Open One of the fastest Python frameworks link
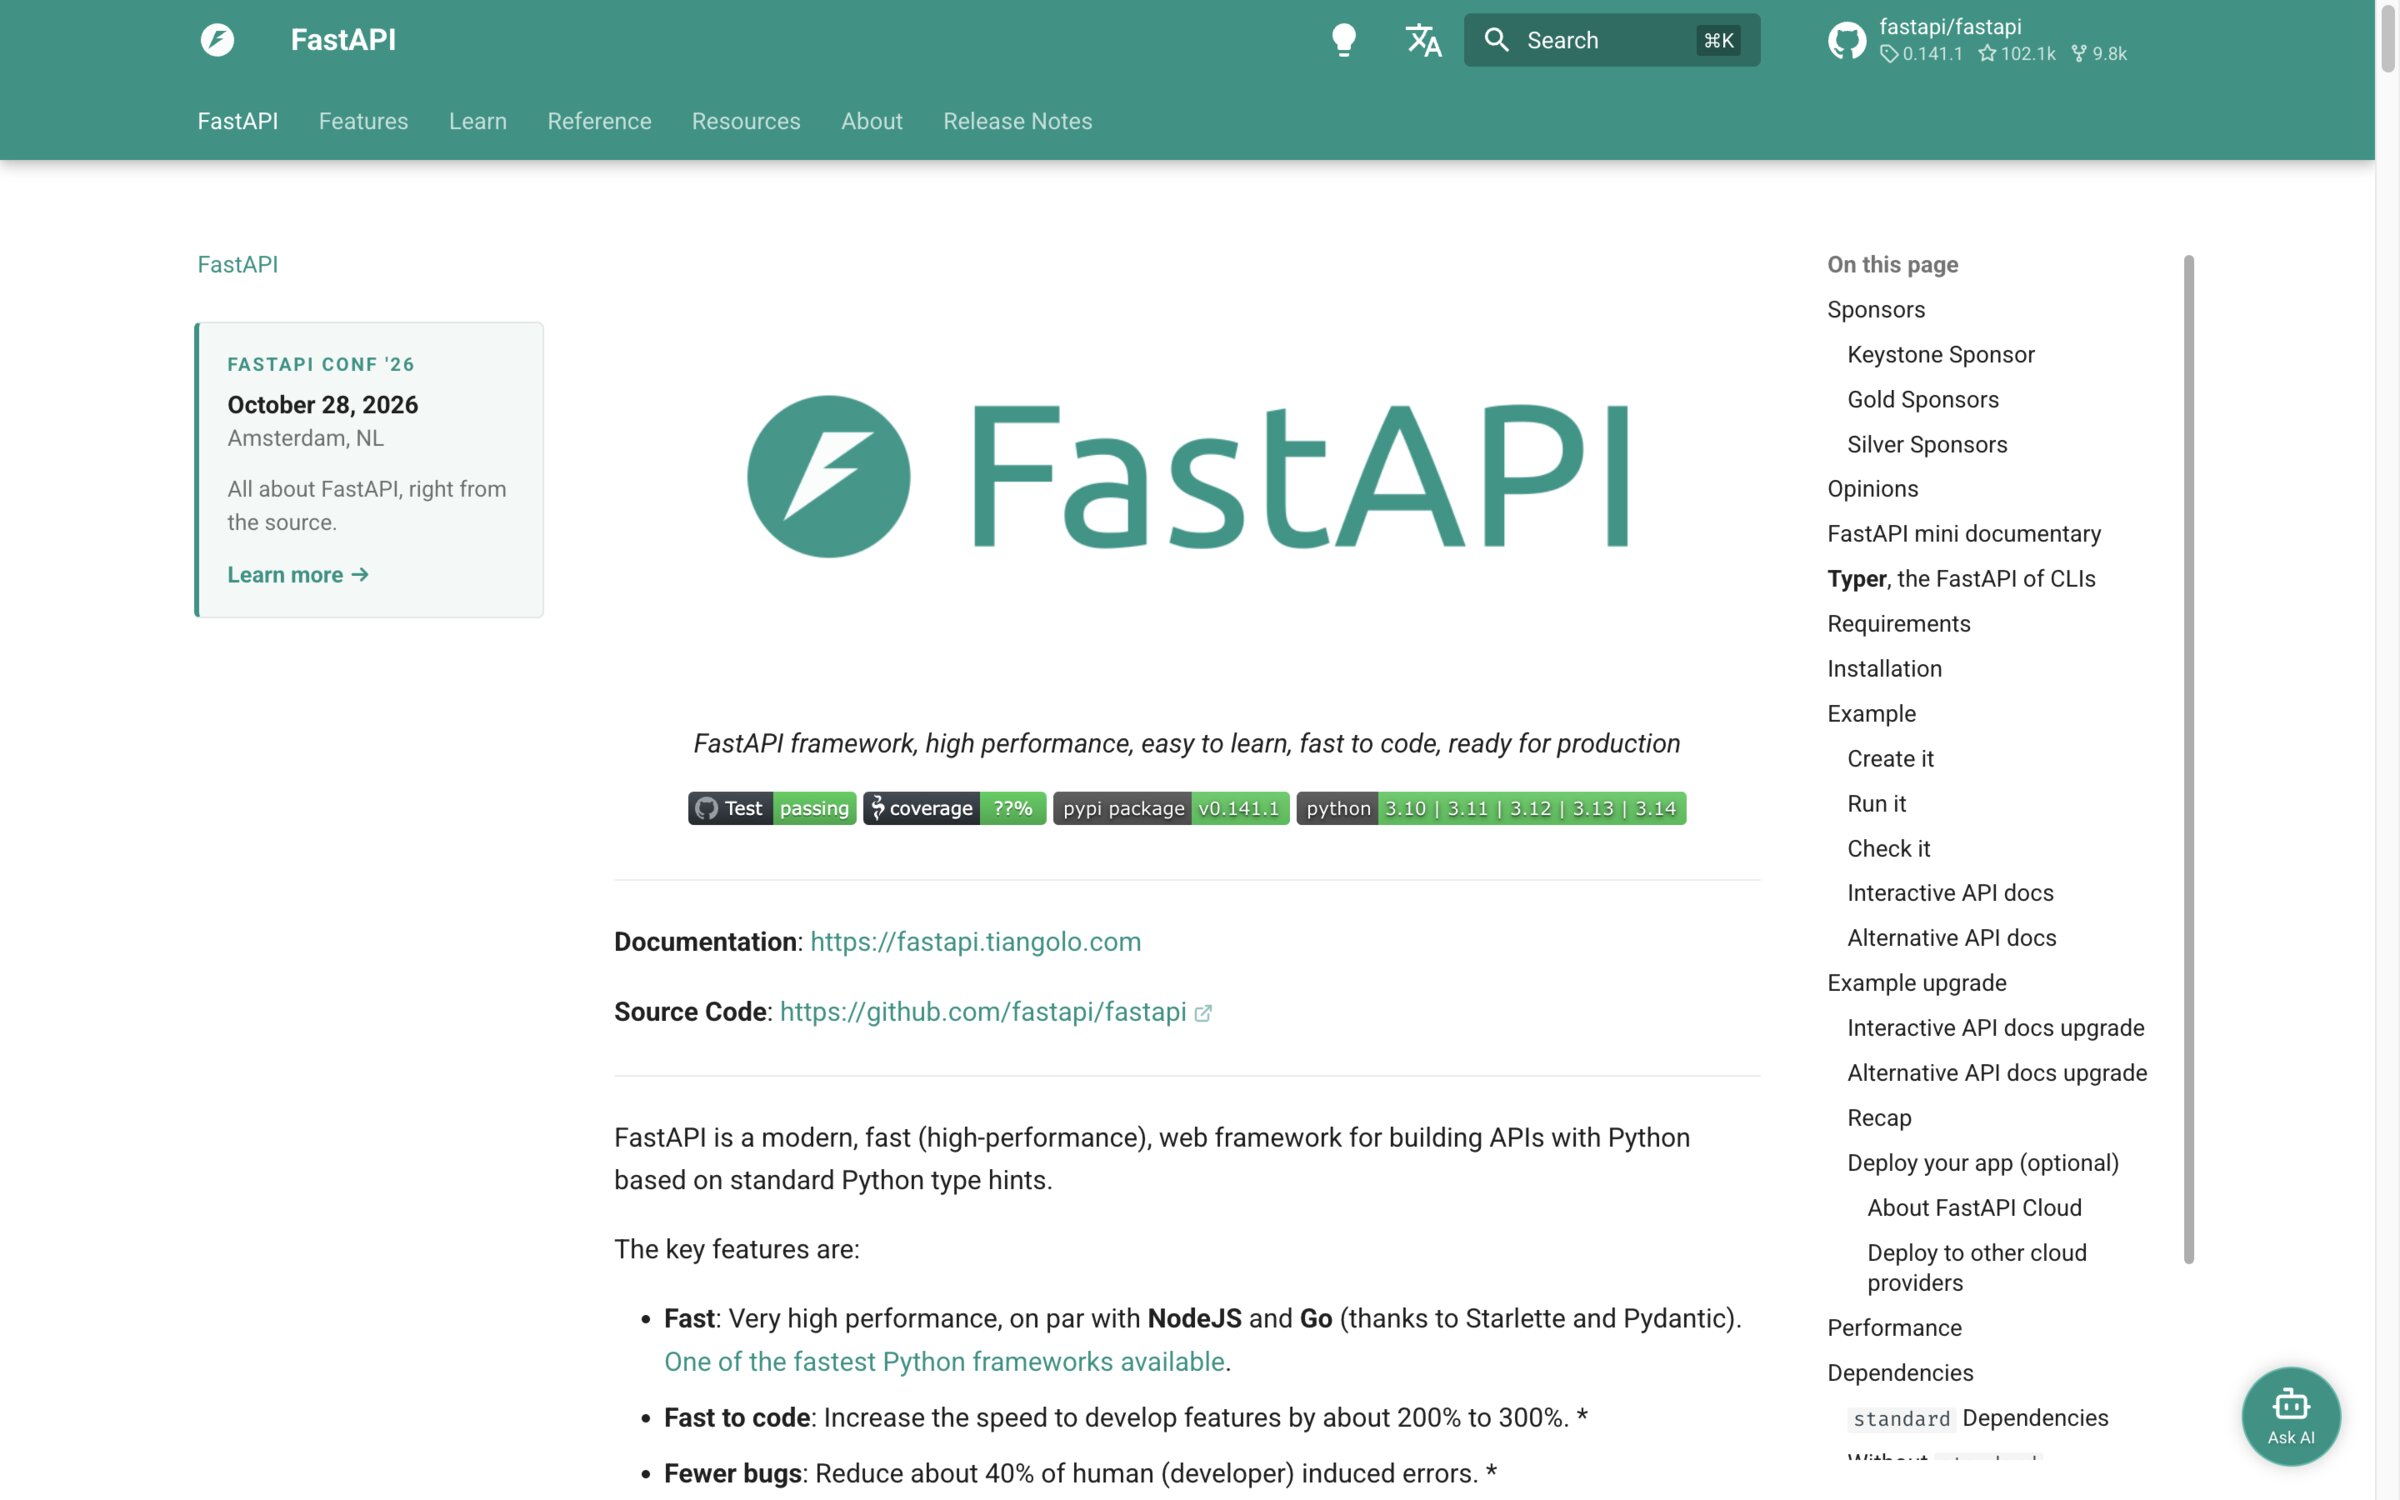The height and width of the screenshot is (1500, 2400). (944, 1362)
